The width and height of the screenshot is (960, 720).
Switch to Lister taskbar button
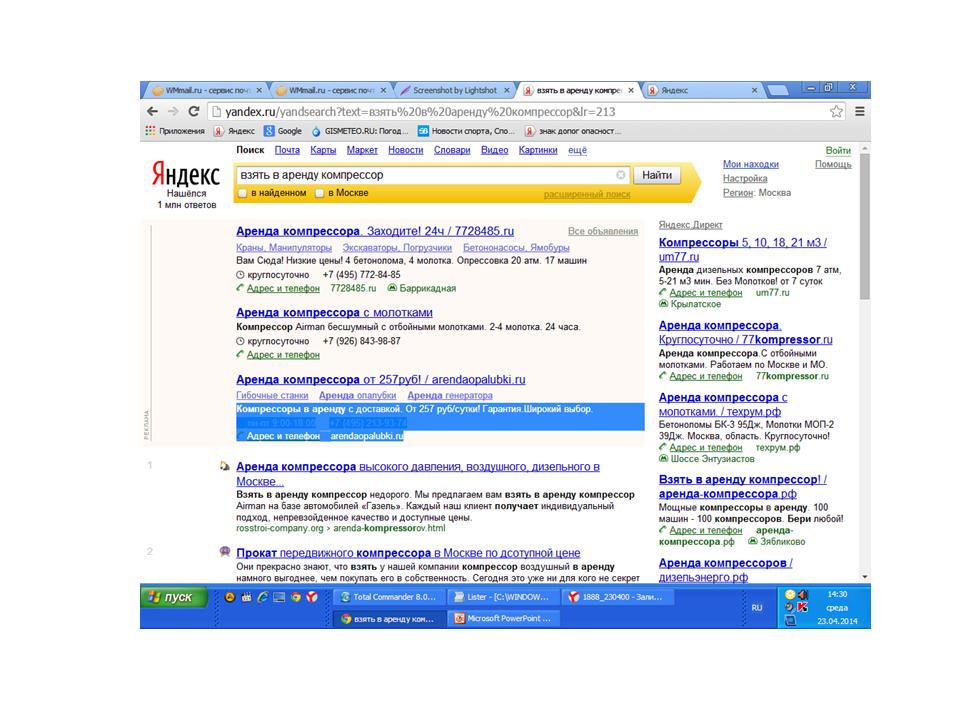pyautogui.click(x=503, y=597)
